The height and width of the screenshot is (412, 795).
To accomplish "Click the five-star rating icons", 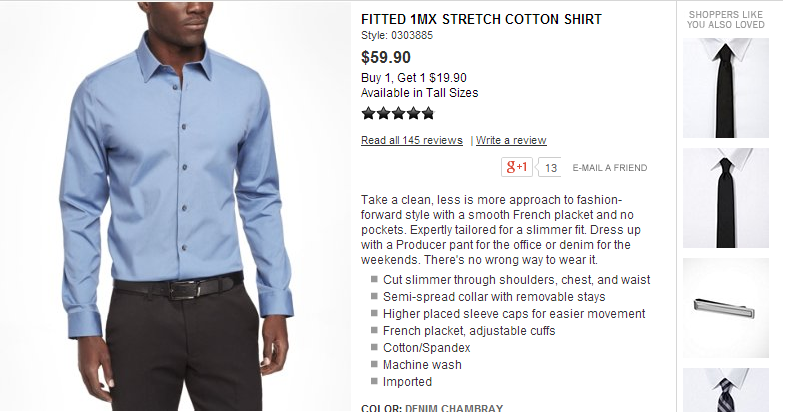I will [398, 113].
